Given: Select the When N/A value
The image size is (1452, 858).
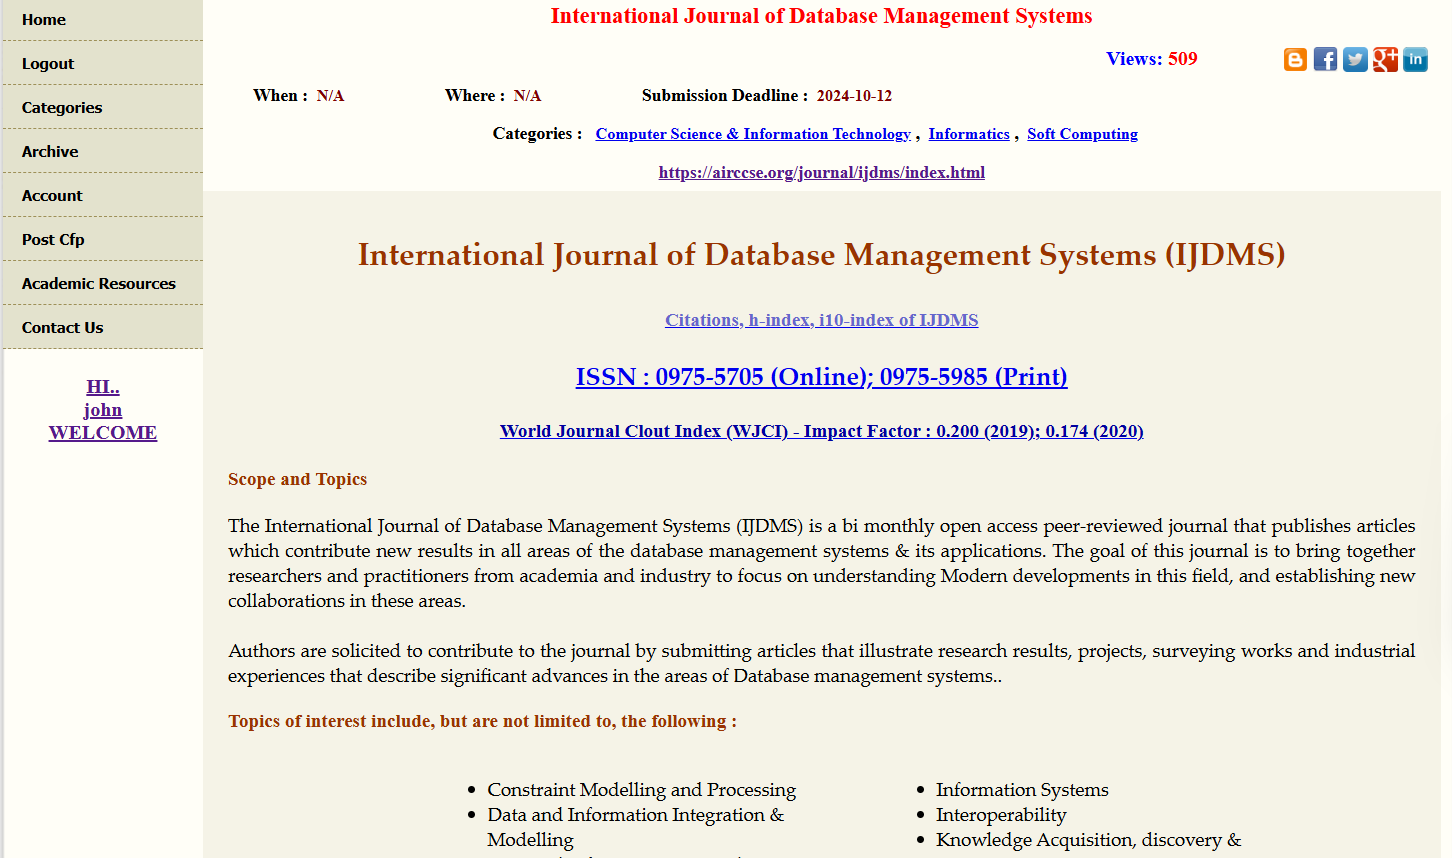Looking at the screenshot, I should 330,96.
